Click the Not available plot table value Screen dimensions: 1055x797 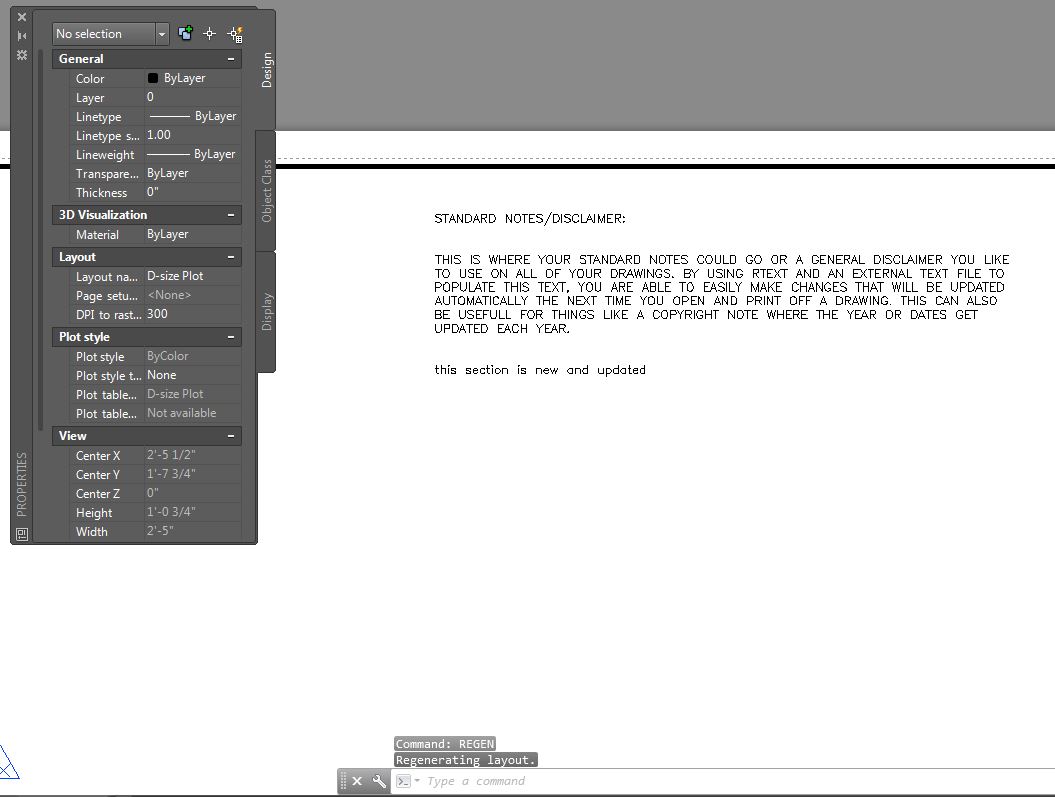coord(193,413)
